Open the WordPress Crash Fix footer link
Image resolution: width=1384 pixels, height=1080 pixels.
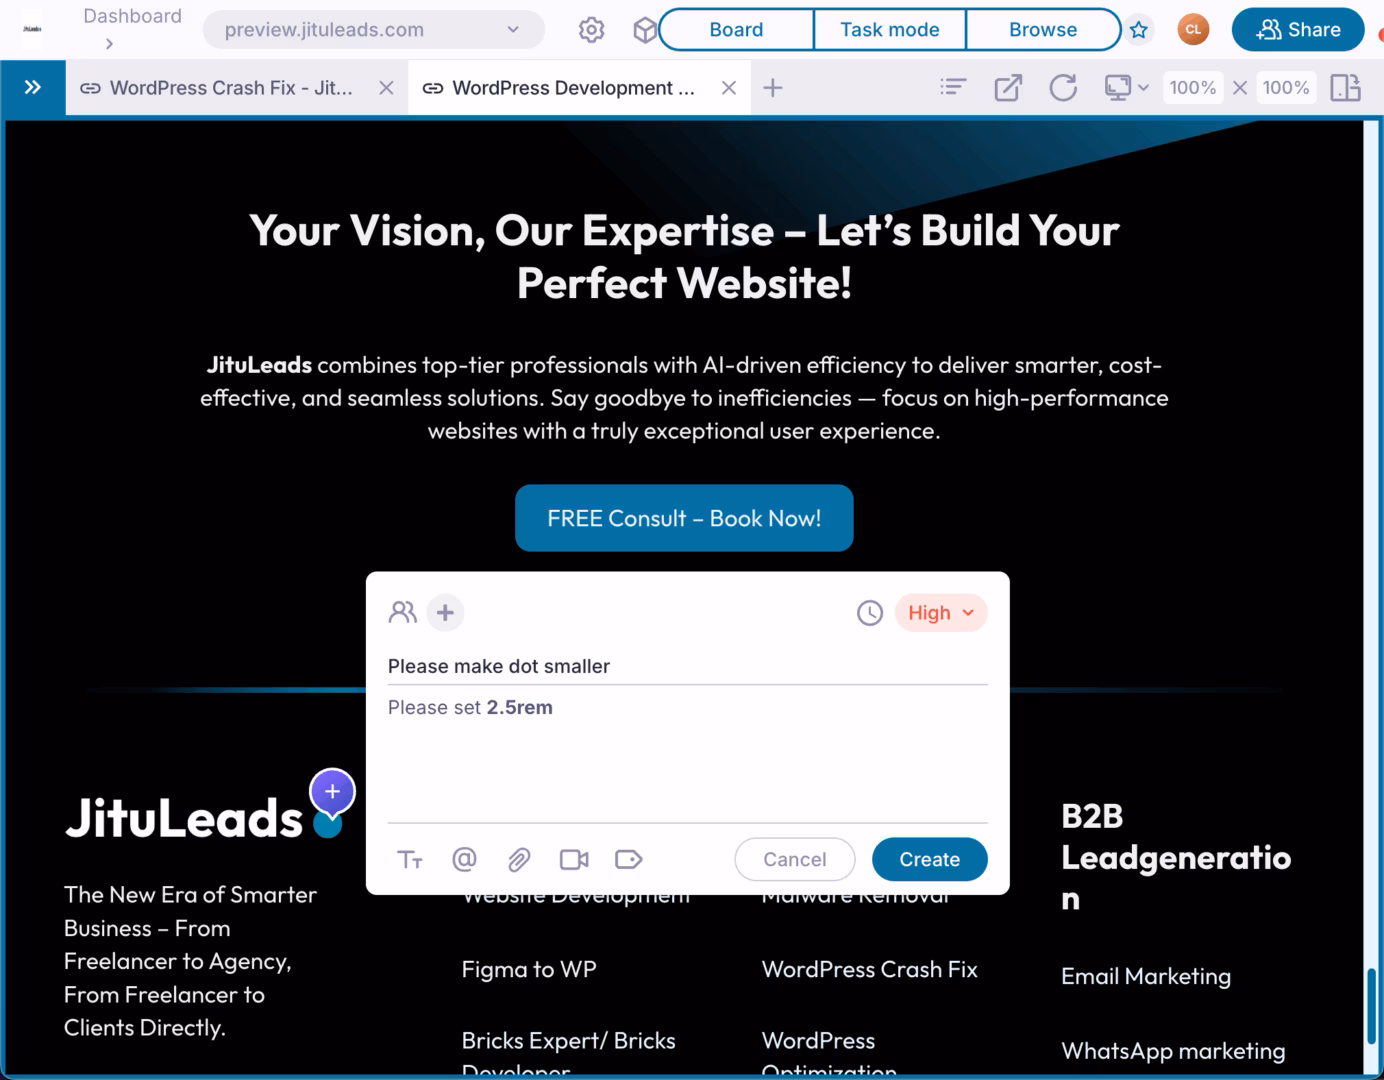(x=869, y=969)
